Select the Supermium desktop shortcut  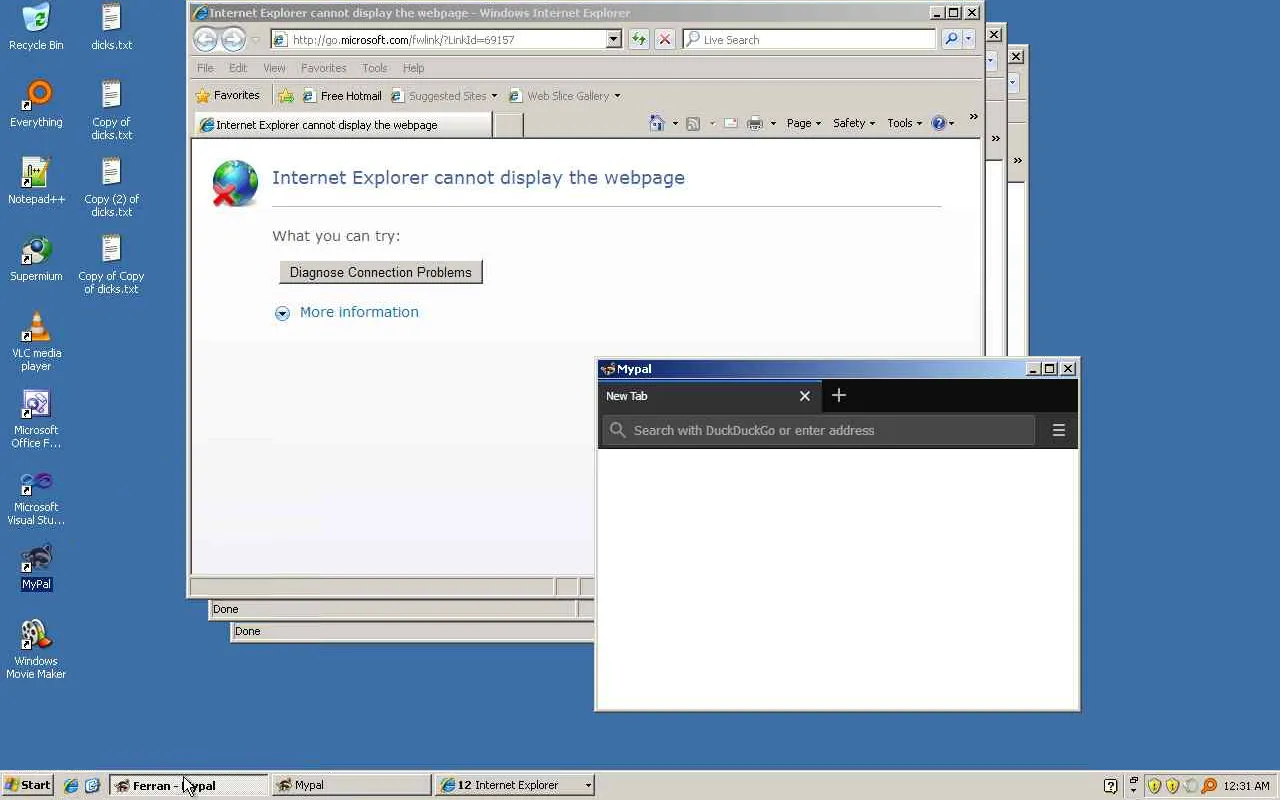coord(36,258)
